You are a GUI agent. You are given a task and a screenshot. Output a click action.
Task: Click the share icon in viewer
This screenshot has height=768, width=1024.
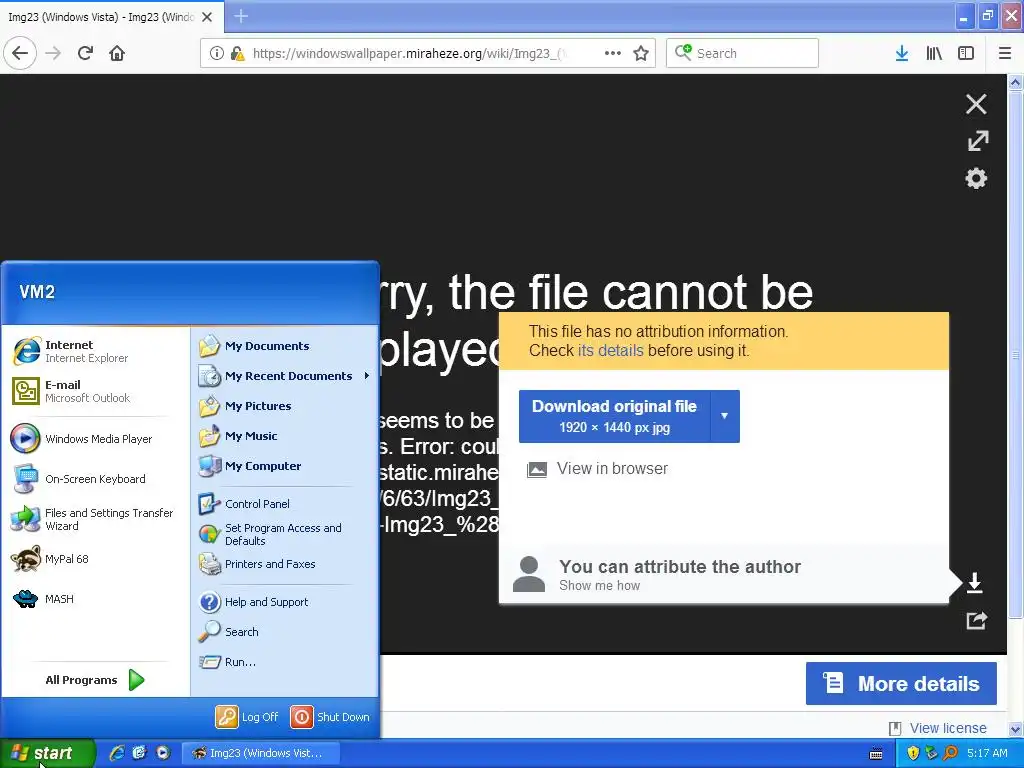point(976,620)
